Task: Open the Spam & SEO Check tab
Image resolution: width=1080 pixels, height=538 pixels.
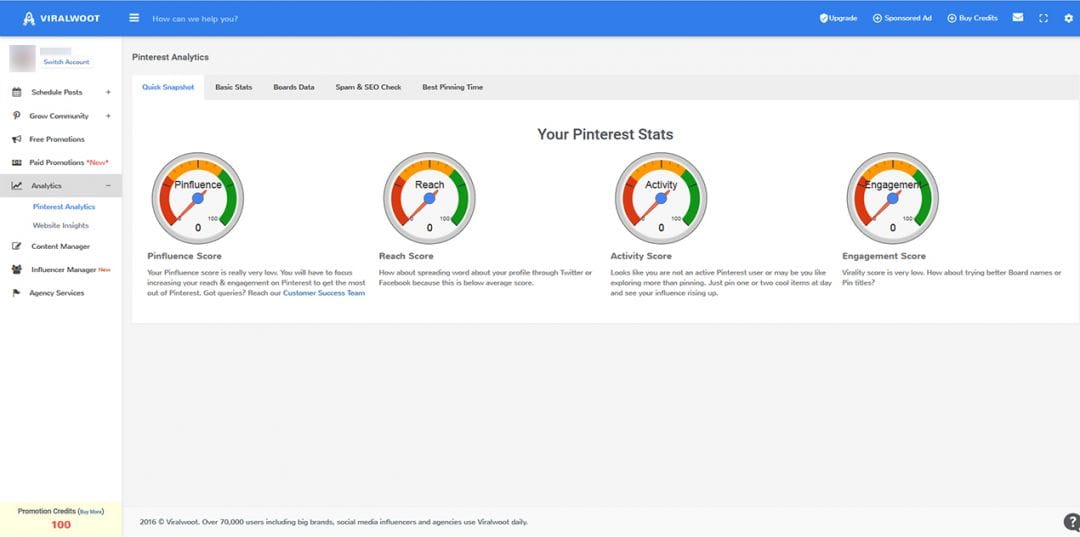Action: (368, 87)
